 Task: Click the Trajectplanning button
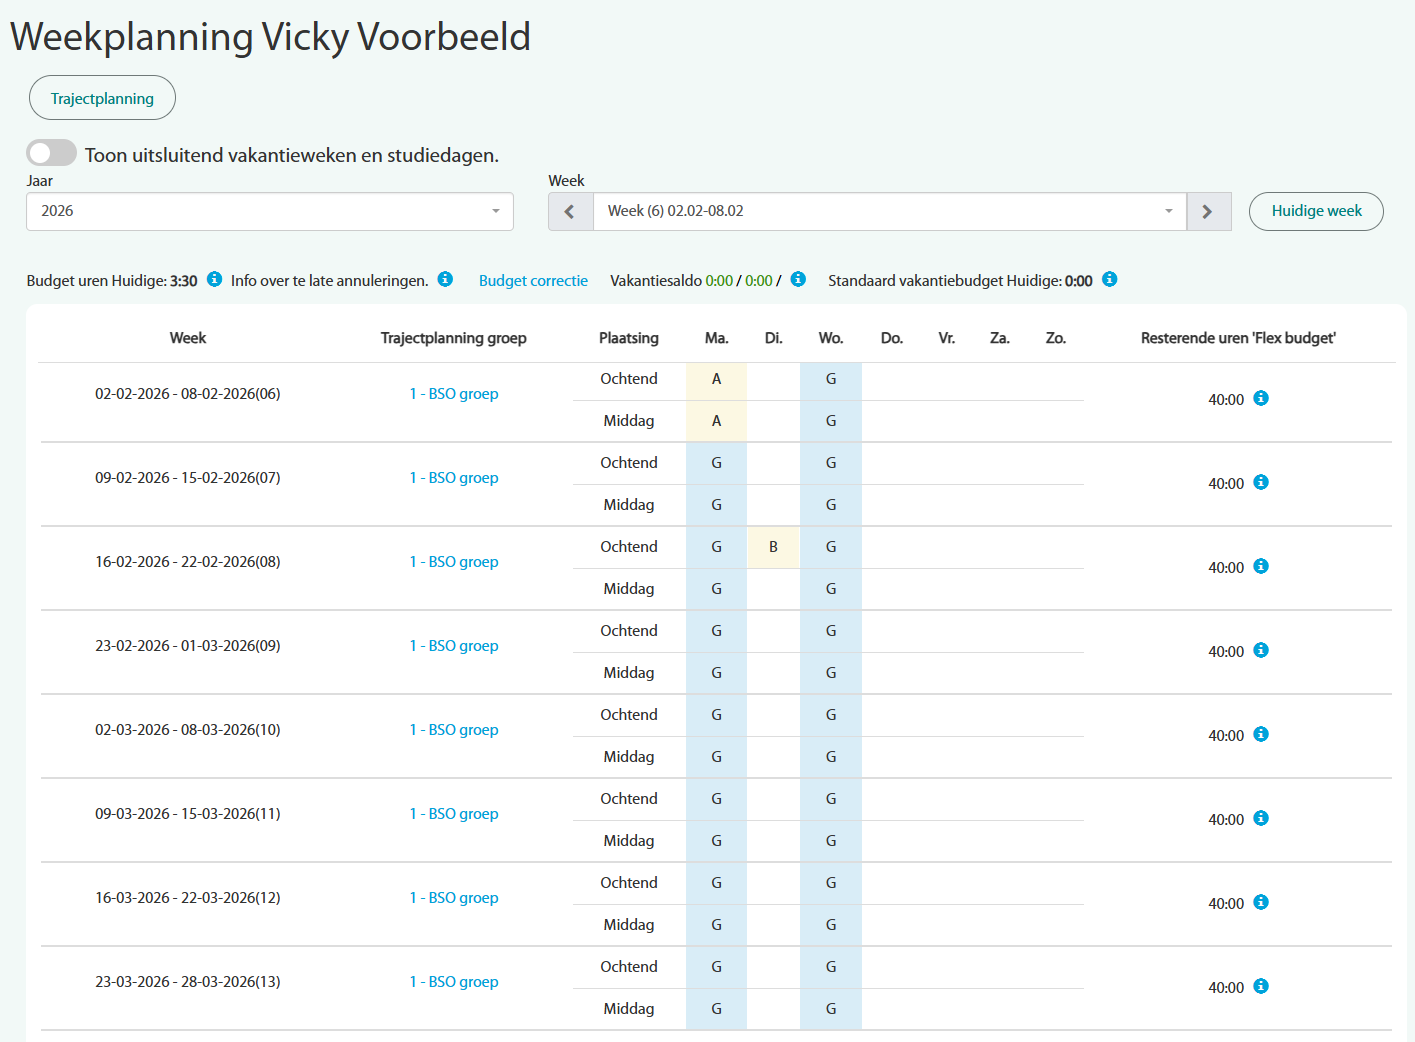(x=102, y=98)
